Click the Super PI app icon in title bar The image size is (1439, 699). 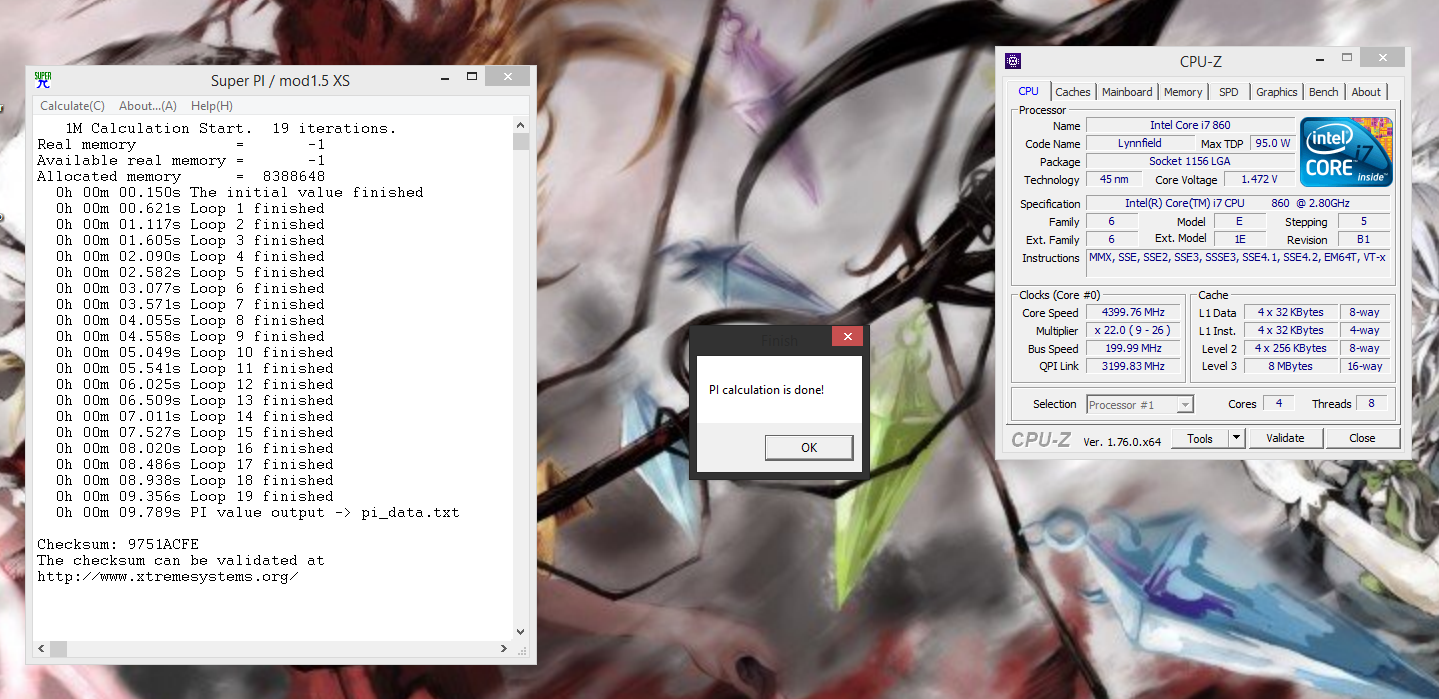click(x=43, y=79)
